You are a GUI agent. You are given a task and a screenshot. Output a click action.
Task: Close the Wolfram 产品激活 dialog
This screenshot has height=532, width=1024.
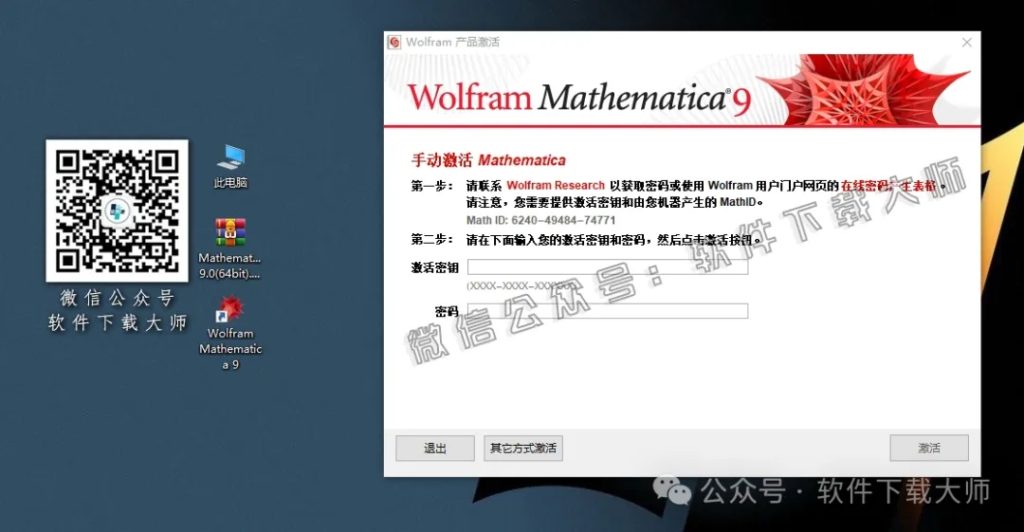click(967, 42)
